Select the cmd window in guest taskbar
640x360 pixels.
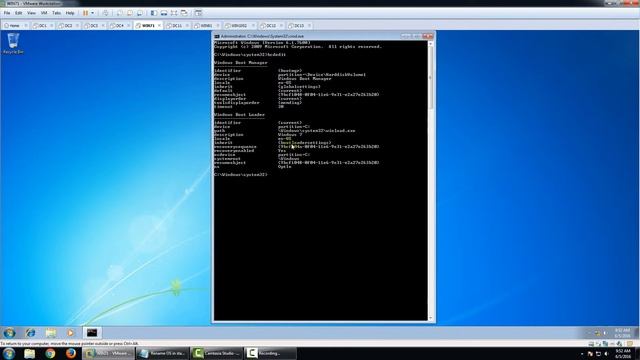pos(92,333)
